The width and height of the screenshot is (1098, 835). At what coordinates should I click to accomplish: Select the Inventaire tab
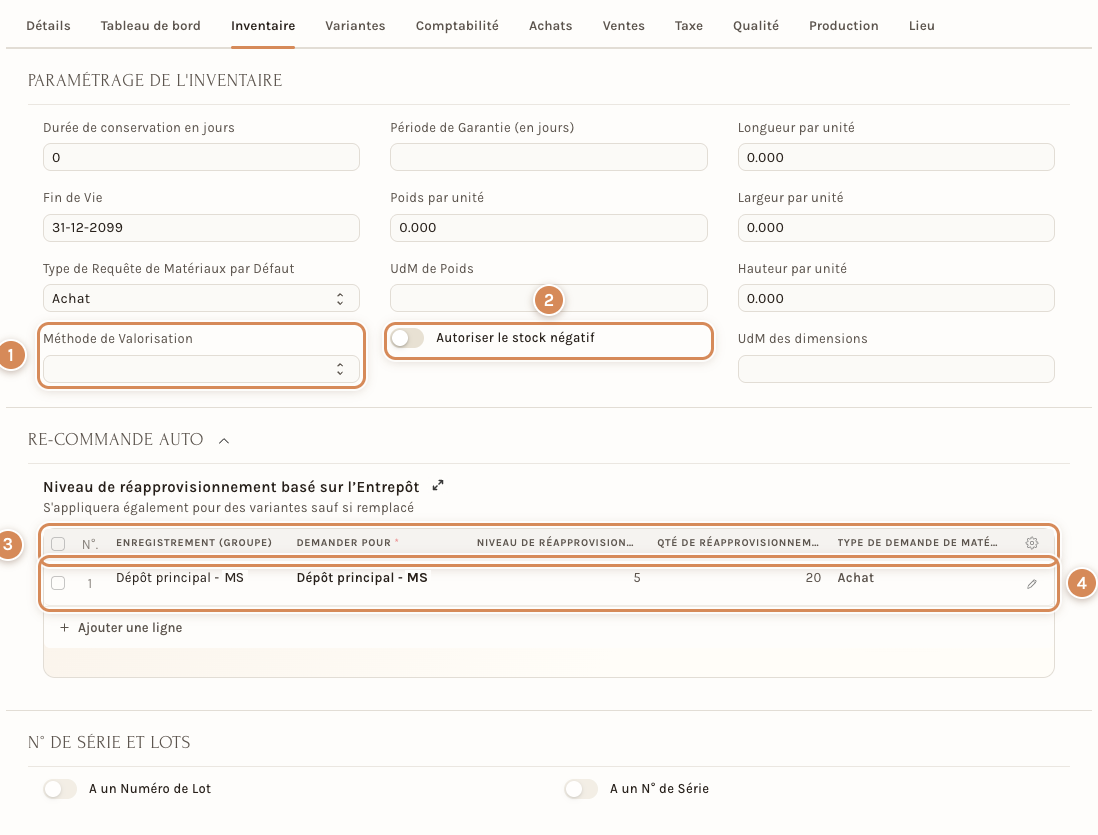click(263, 26)
